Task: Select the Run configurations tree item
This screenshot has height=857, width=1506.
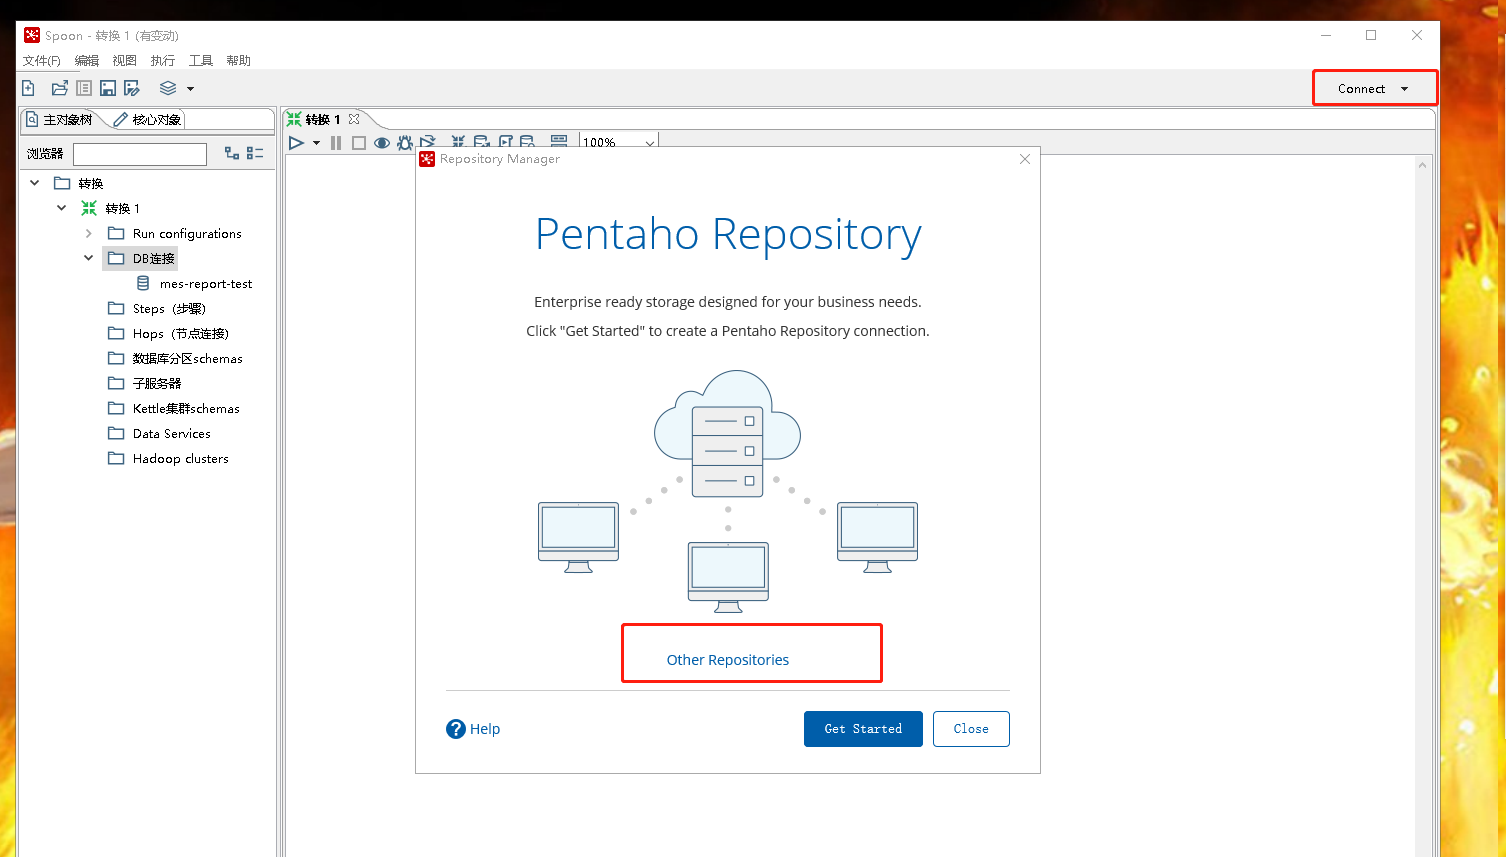Action: point(187,234)
